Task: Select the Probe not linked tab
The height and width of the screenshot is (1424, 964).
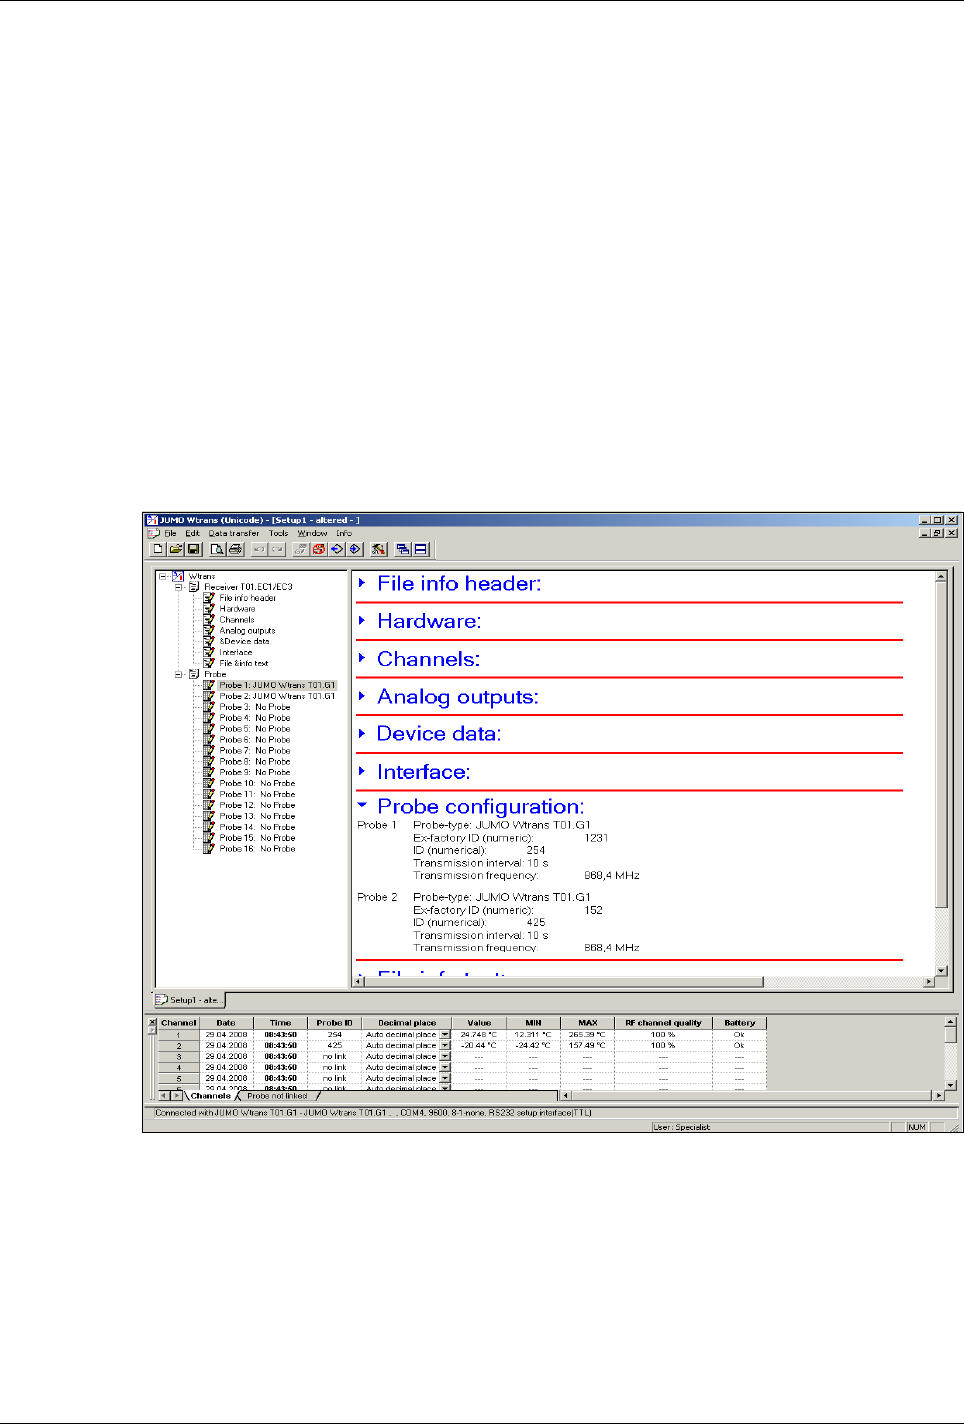Action: coord(277,1096)
